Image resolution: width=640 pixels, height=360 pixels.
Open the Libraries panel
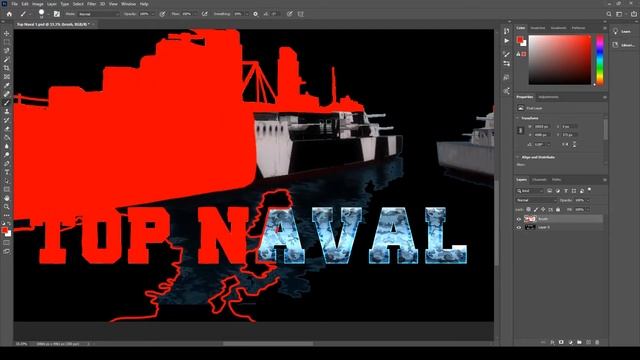click(x=623, y=45)
